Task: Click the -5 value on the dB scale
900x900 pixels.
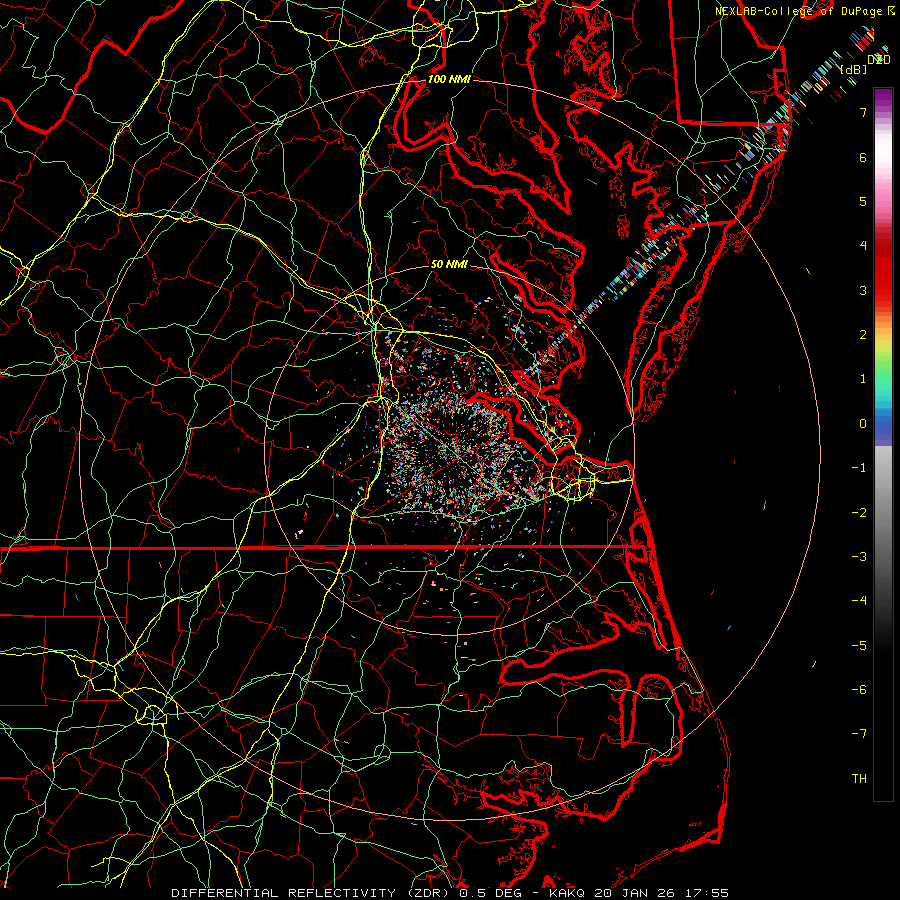Action: (859, 646)
